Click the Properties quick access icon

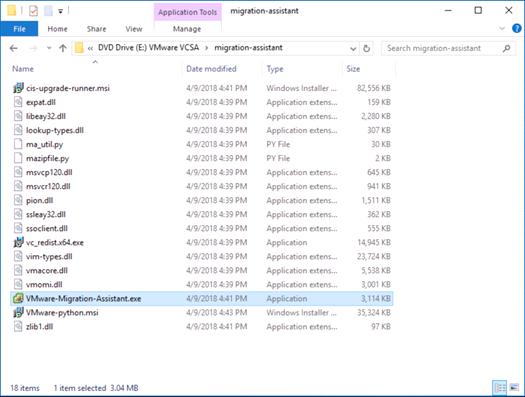tap(33, 11)
